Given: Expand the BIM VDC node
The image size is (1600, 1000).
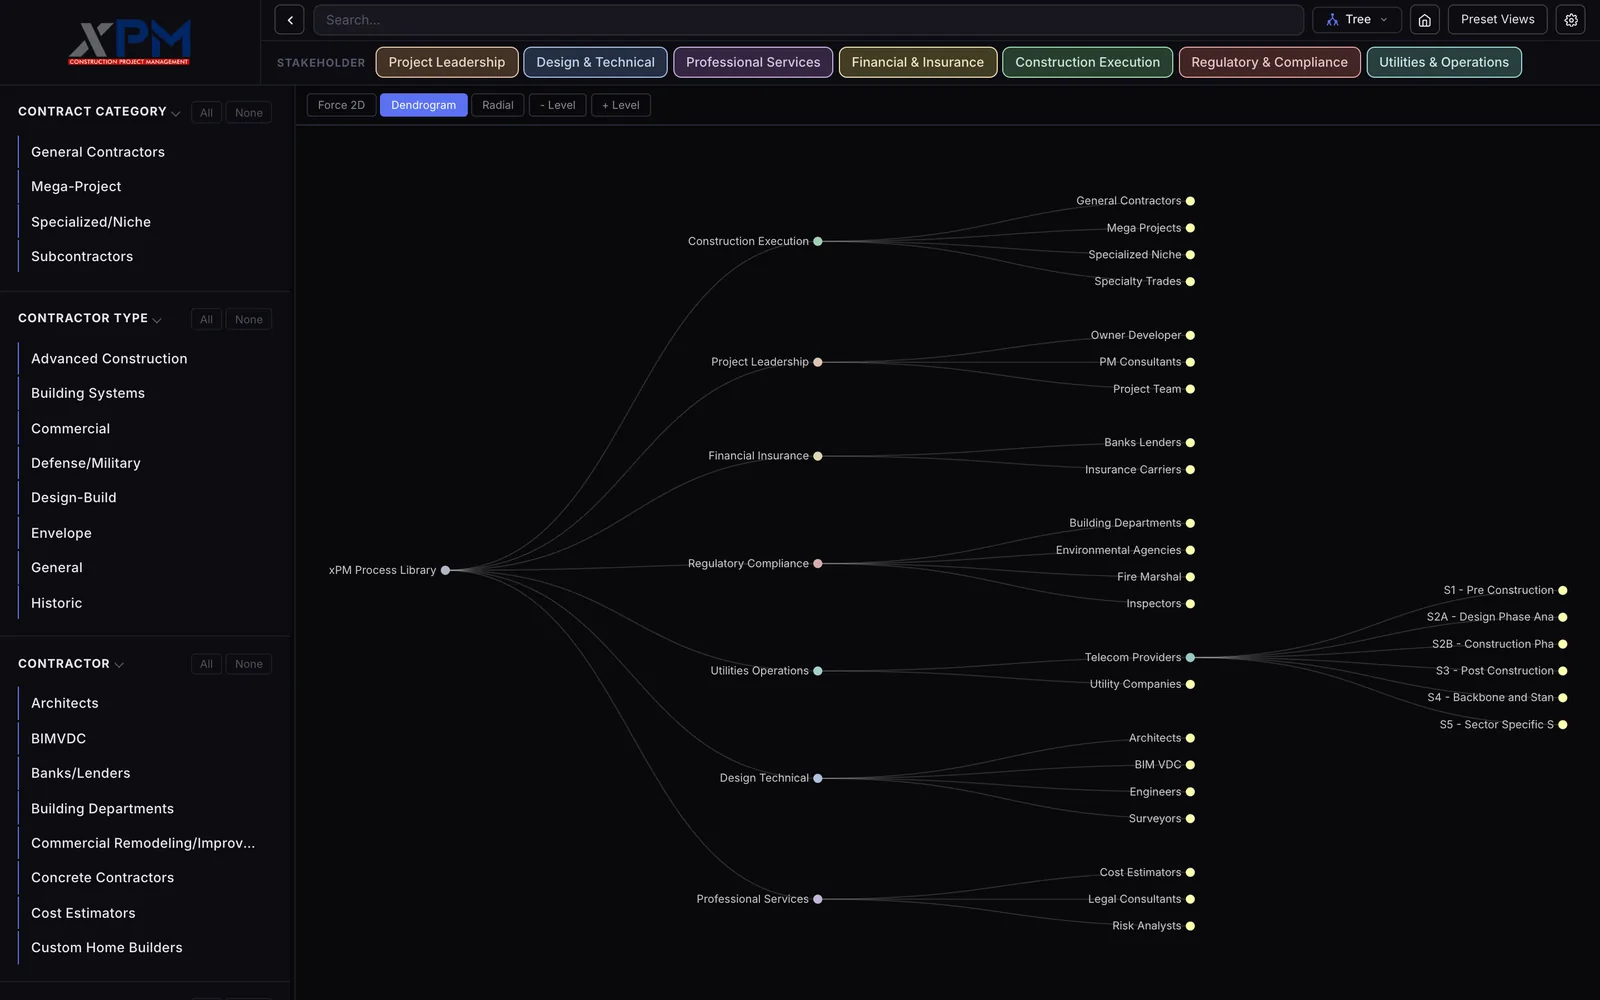Looking at the screenshot, I should pyautogui.click(x=1190, y=765).
